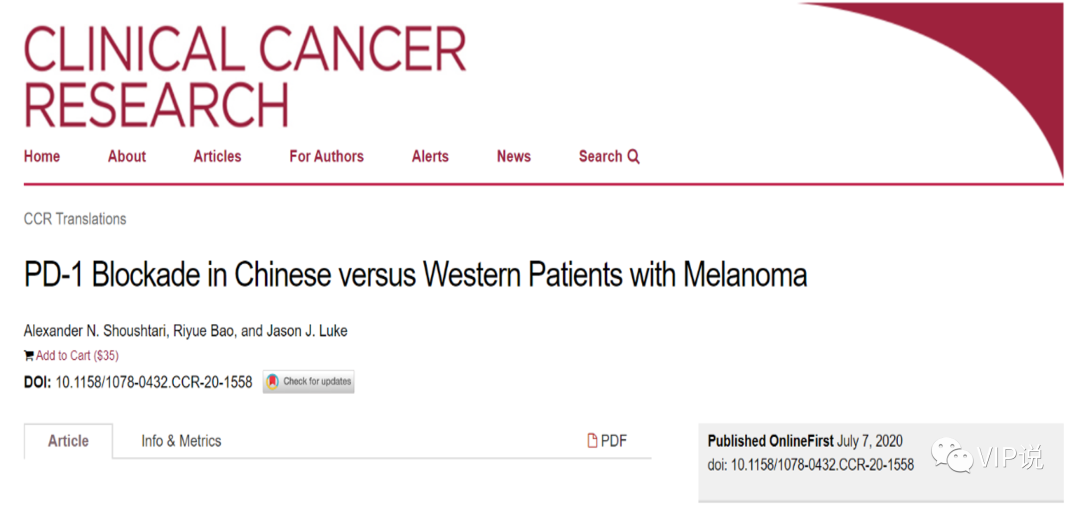Viewport: 1080px width, 505px height.
Task: Open the About menu item
Action: [x=127, y=157]
